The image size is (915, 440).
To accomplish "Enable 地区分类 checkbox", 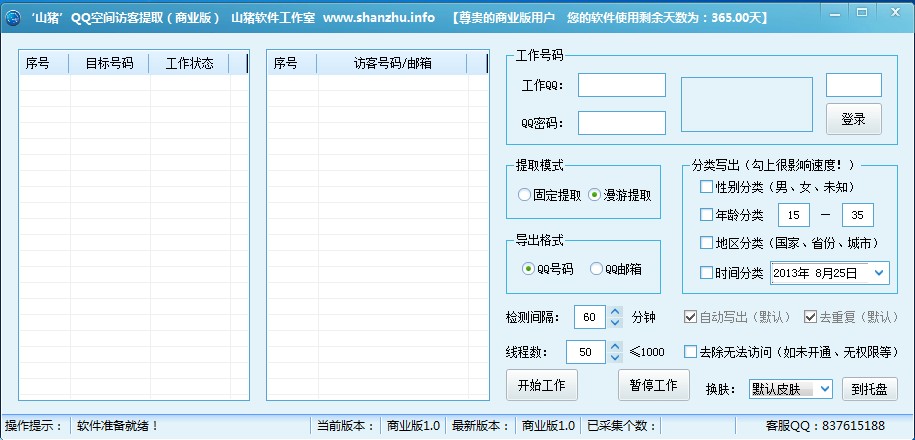I will [x=706, y=242].
